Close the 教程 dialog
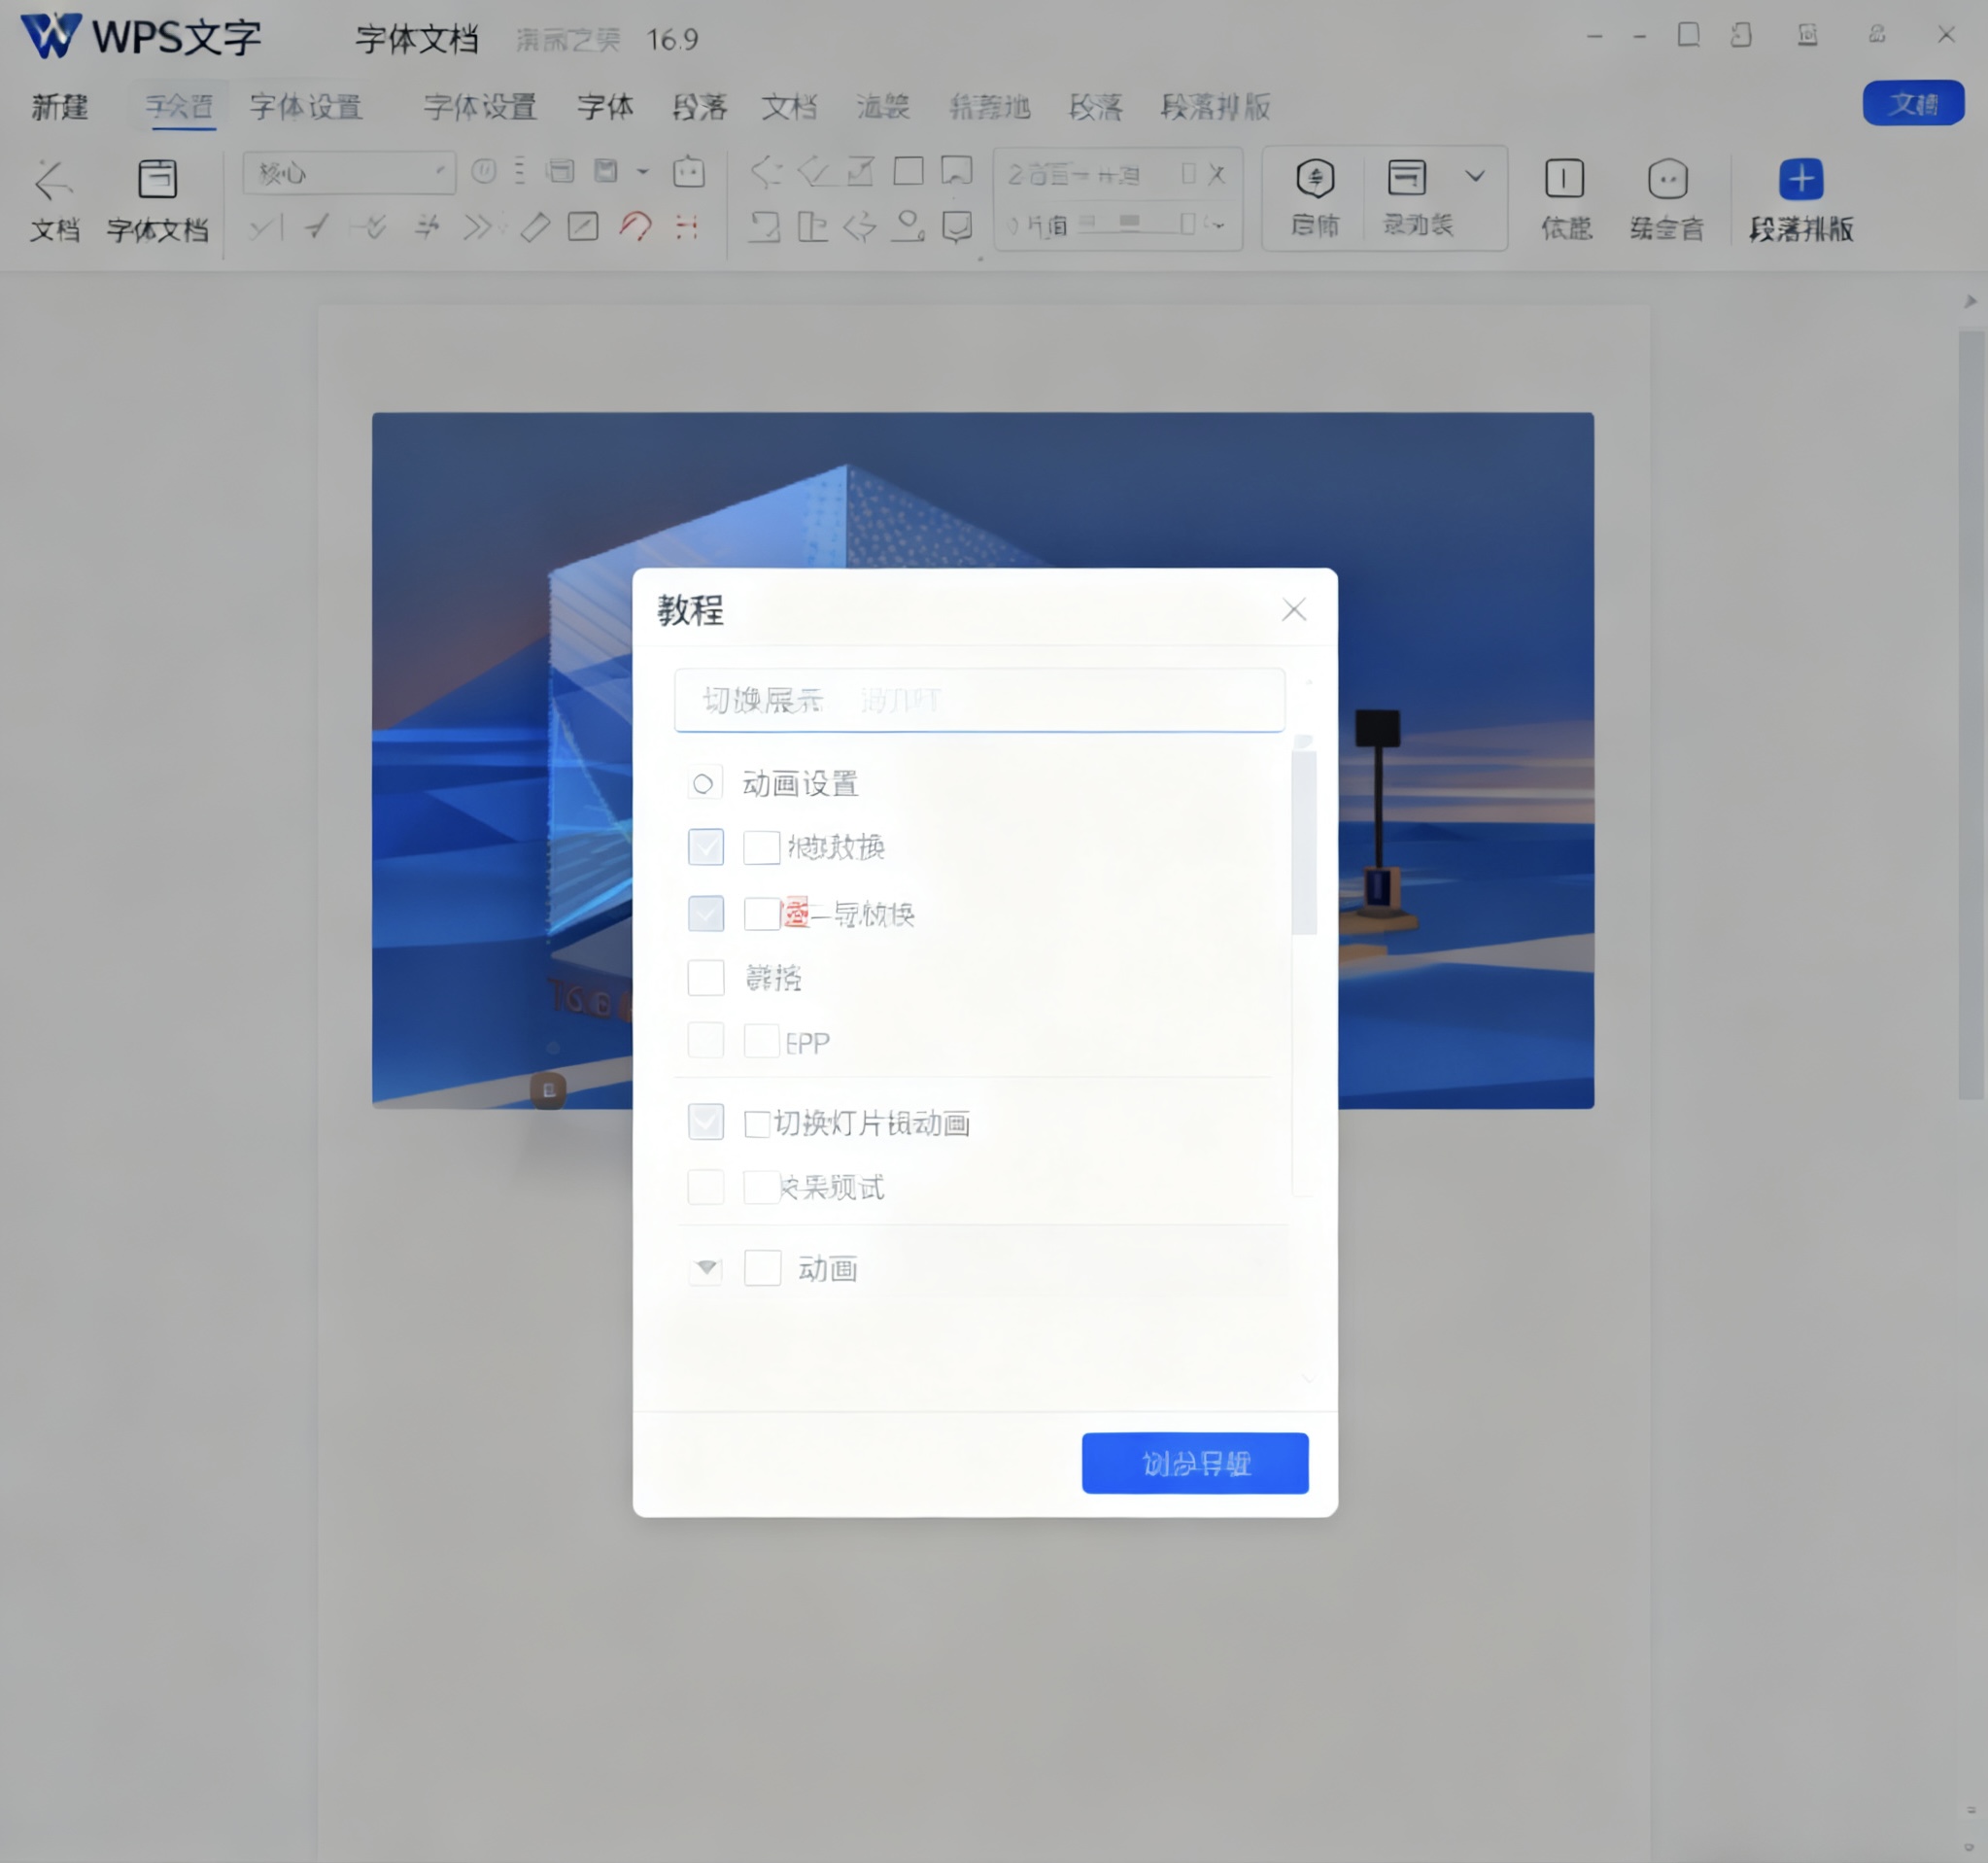Viewport: 1988px width, 1863px height. point(1293,610)
